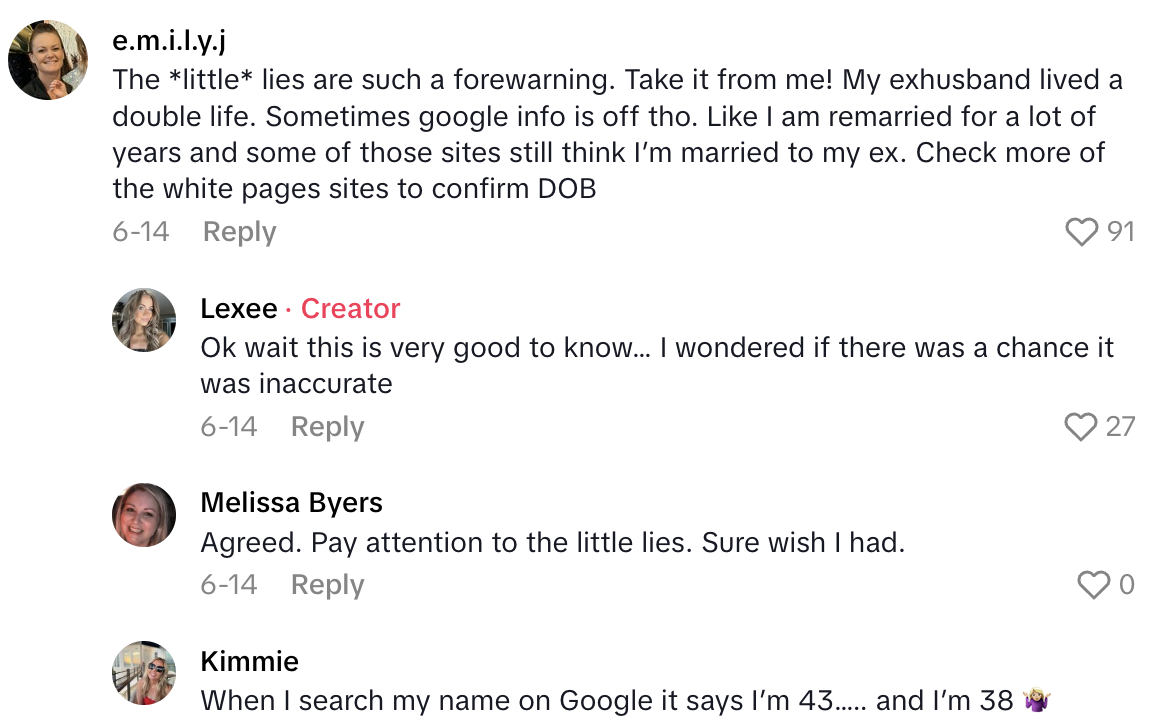Screen dimensions: 1158x724
Task: Open Lexee's profile picture
Action: tap(143, 320)
